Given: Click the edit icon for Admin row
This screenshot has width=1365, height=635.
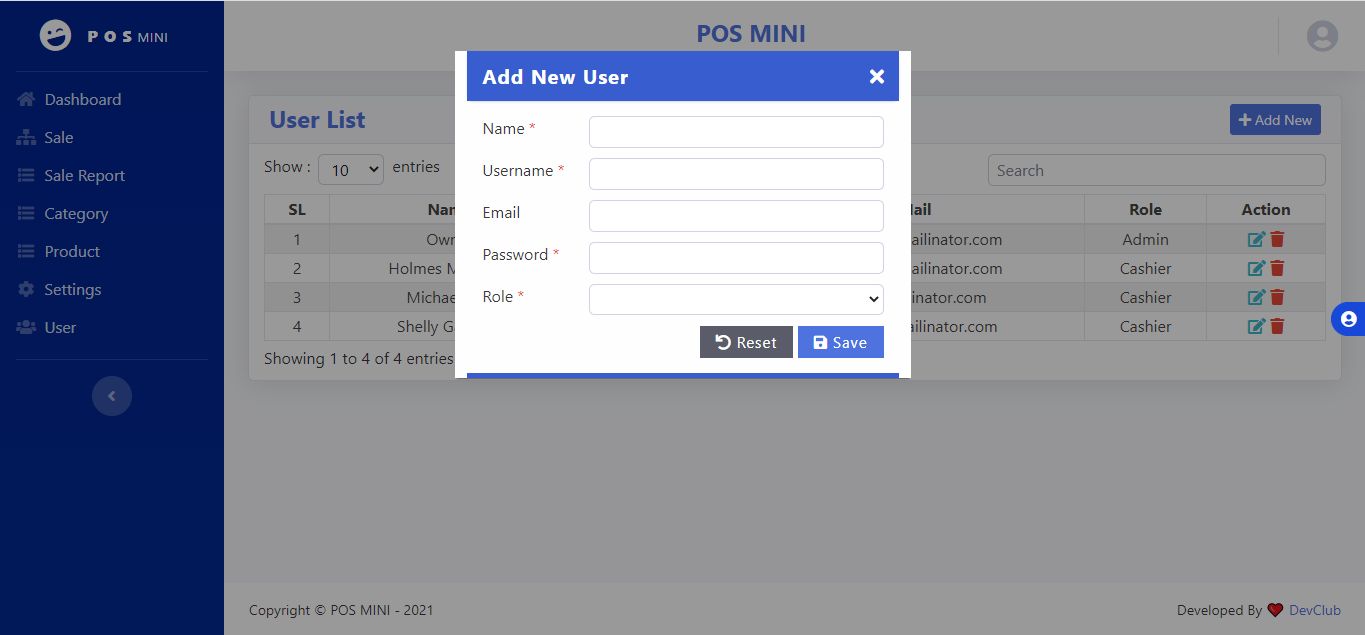Looking at the screenshot, I should (1256, 240).
